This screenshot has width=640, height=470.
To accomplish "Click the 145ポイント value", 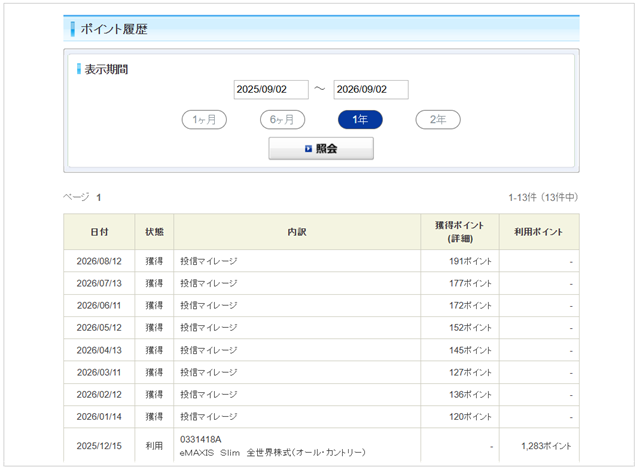I will (x=470, y=350).
